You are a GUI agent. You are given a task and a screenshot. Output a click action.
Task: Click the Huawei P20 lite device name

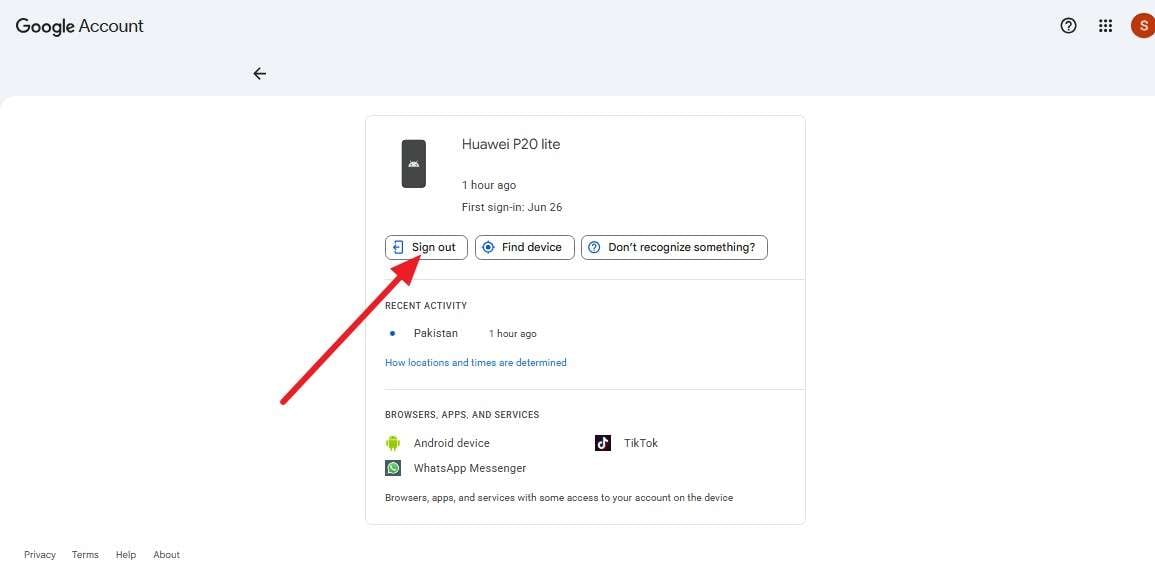[x=511, y=144]
